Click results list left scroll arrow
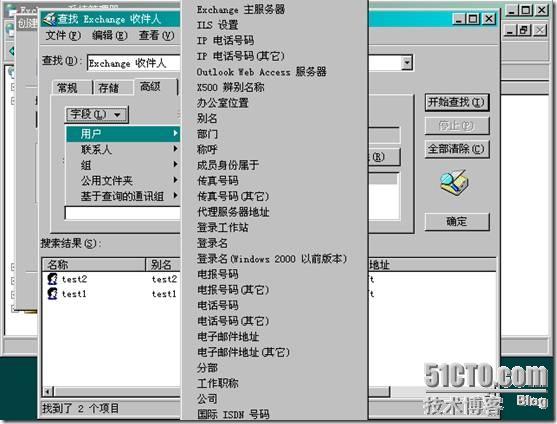Viewport: 557px width, 424px height. point(48,392)
